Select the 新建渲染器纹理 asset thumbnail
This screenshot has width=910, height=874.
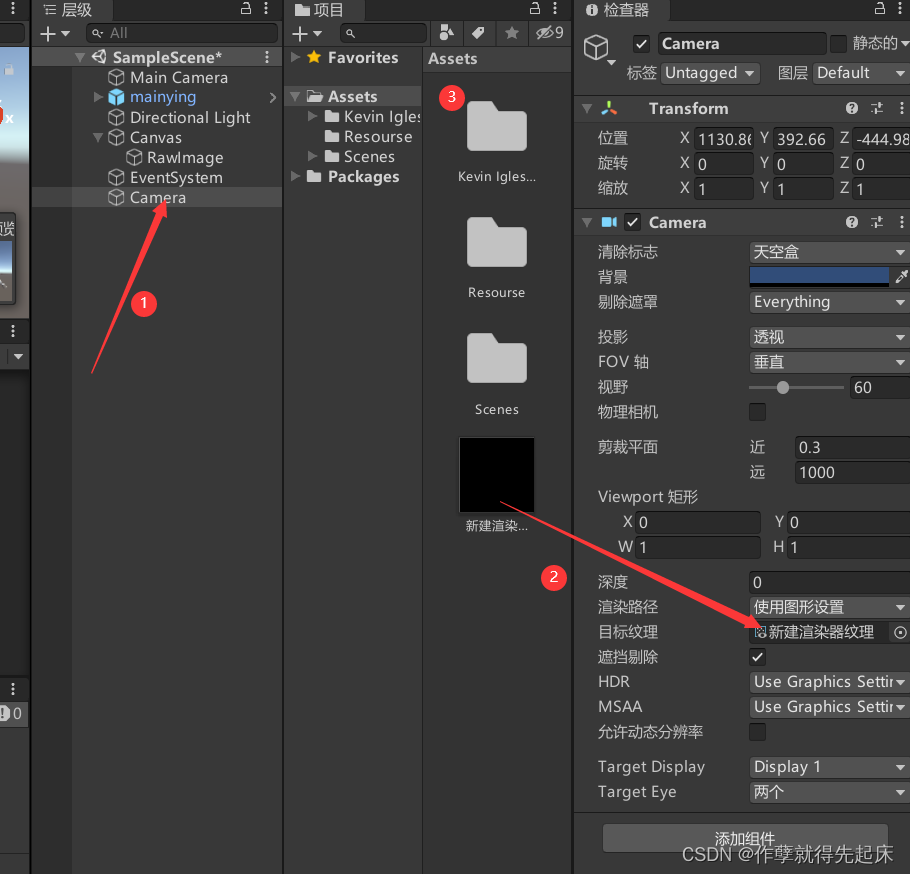[496, 474]
